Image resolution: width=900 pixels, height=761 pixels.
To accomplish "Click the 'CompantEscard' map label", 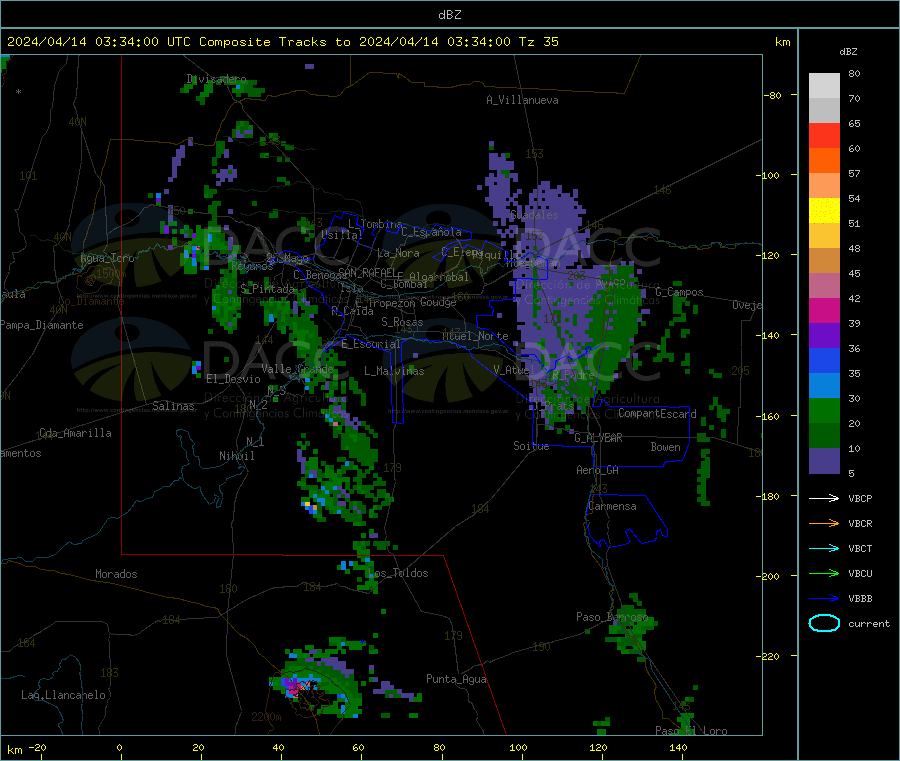I will (x=657, y=414).
